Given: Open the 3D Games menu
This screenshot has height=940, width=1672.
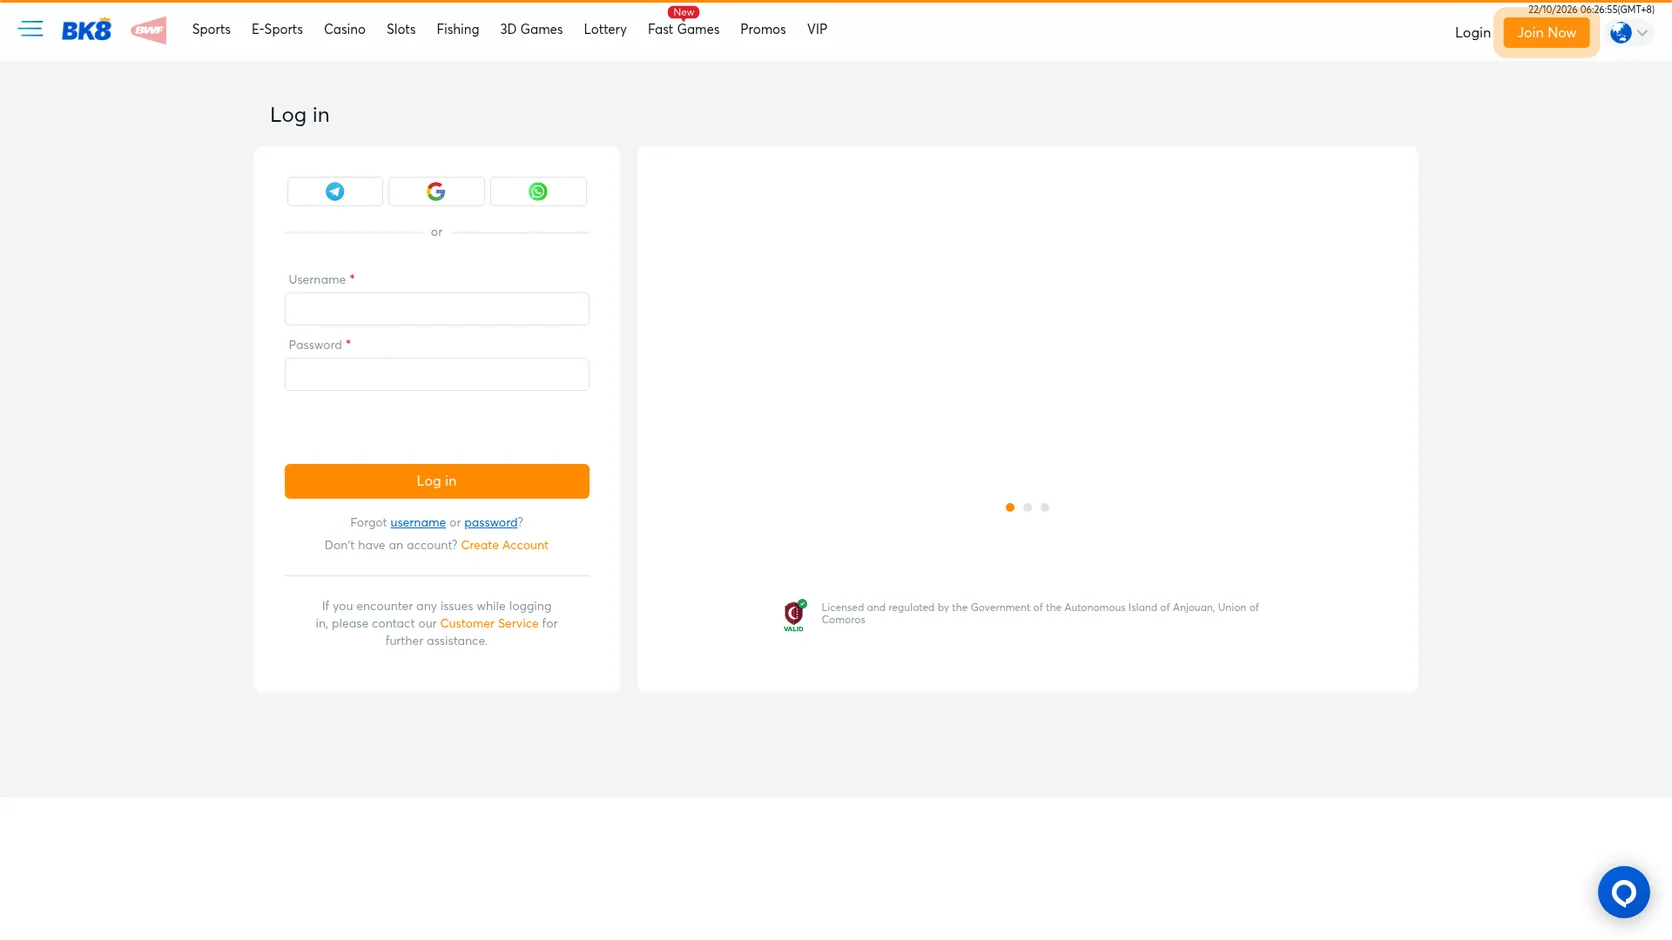Looking at the screenshot, I should click(x=531, y=29).
